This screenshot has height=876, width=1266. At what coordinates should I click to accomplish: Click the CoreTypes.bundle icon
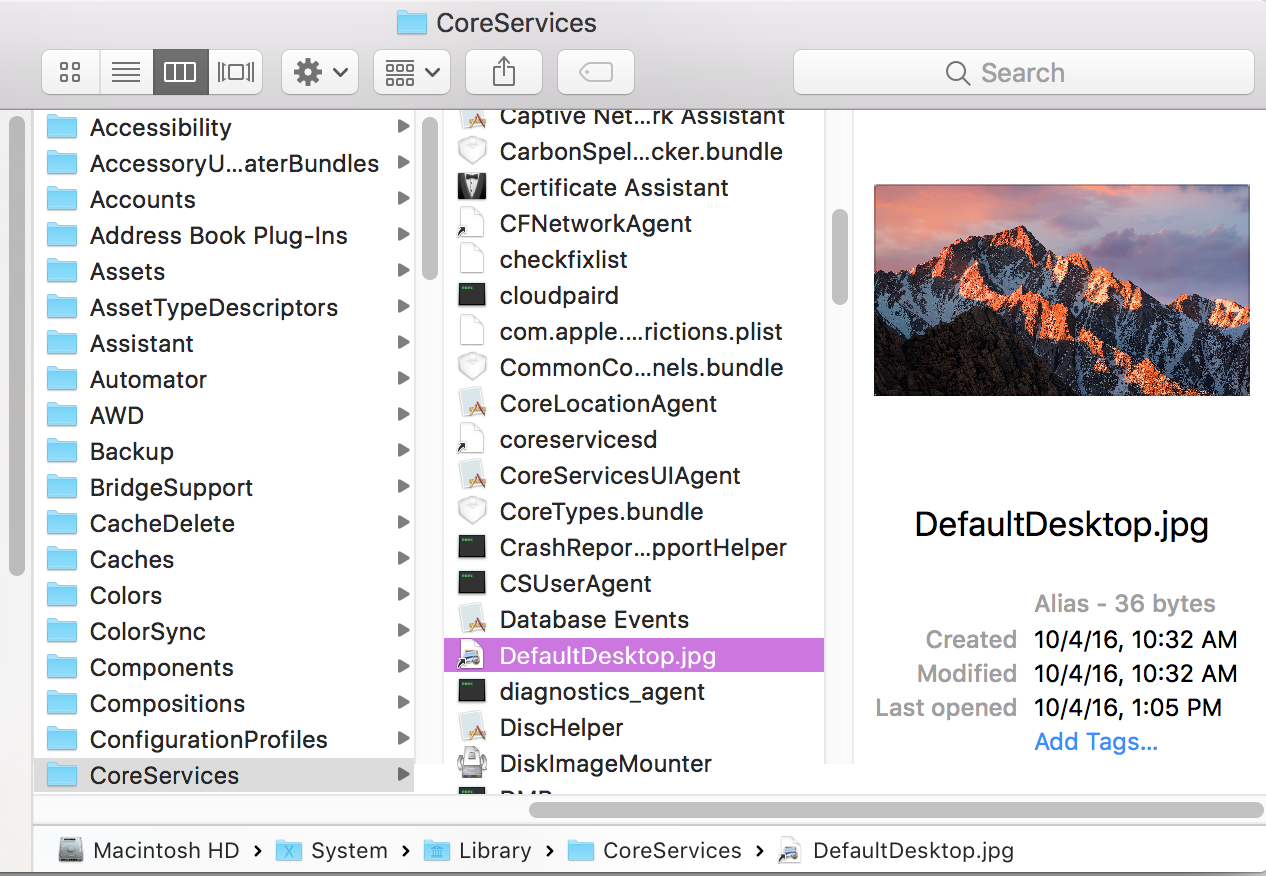tap(471, 511)
